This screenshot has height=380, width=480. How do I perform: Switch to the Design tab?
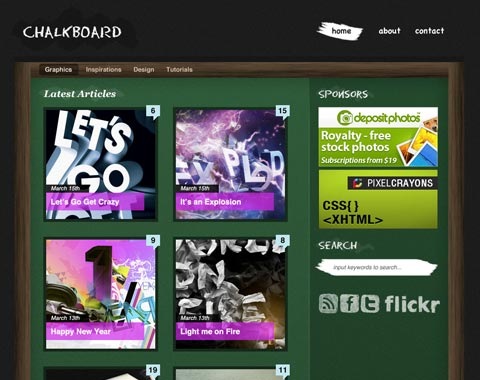coord(144,70)
